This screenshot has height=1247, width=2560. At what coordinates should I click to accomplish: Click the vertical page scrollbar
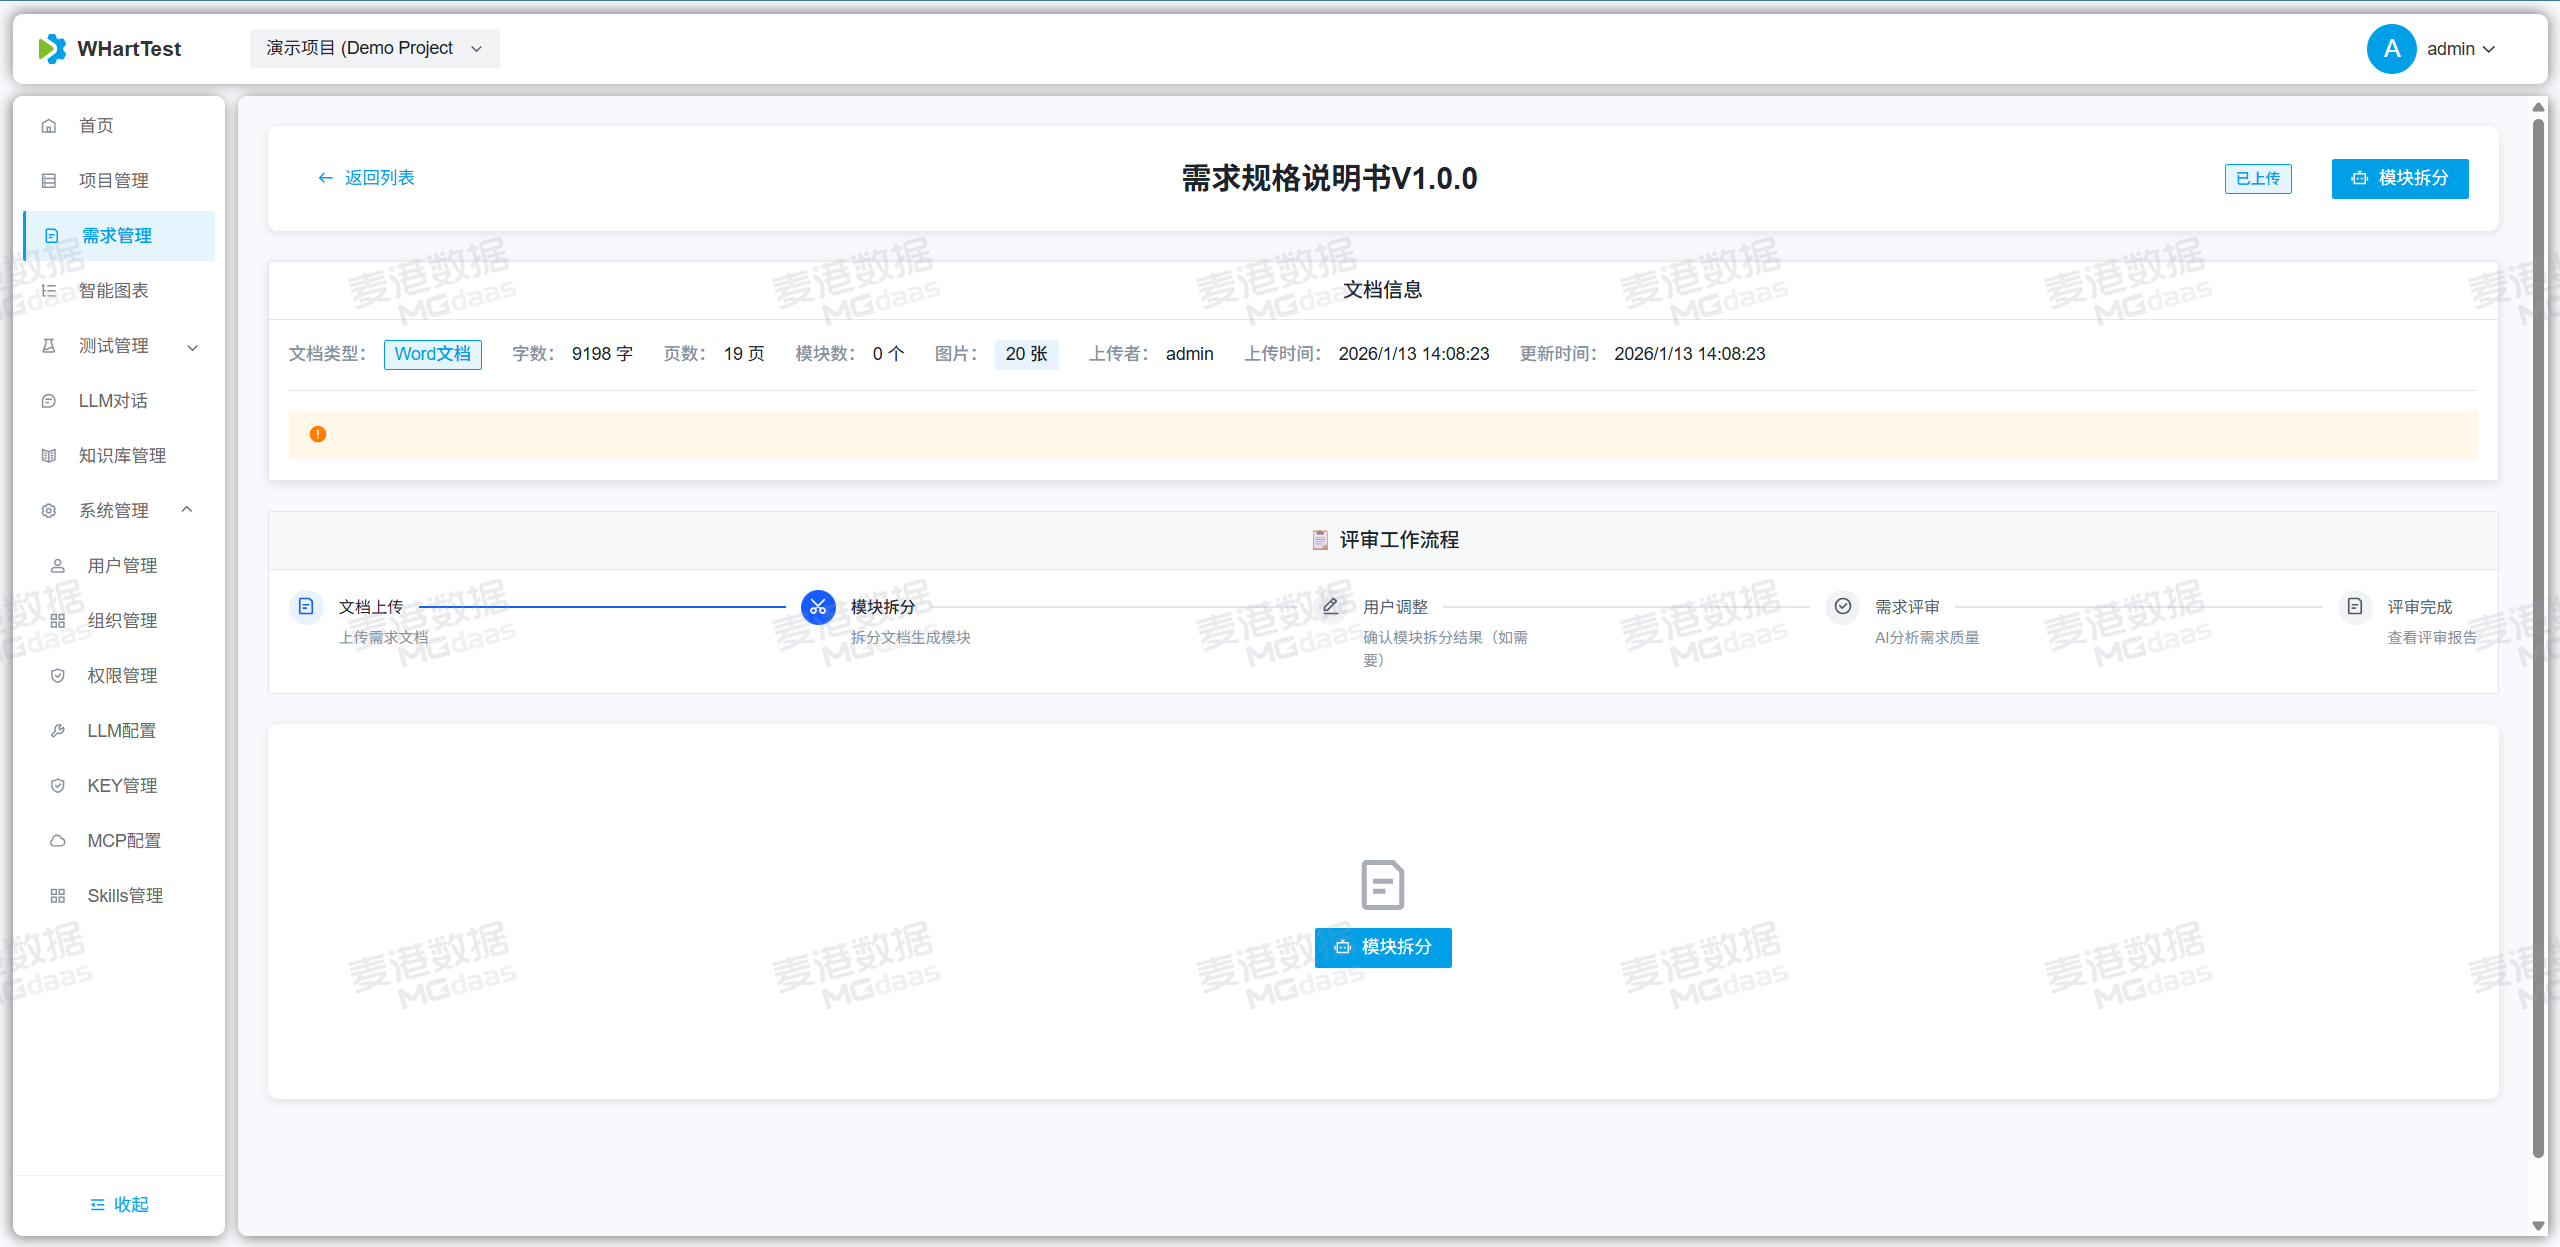tap(2537, 640)
